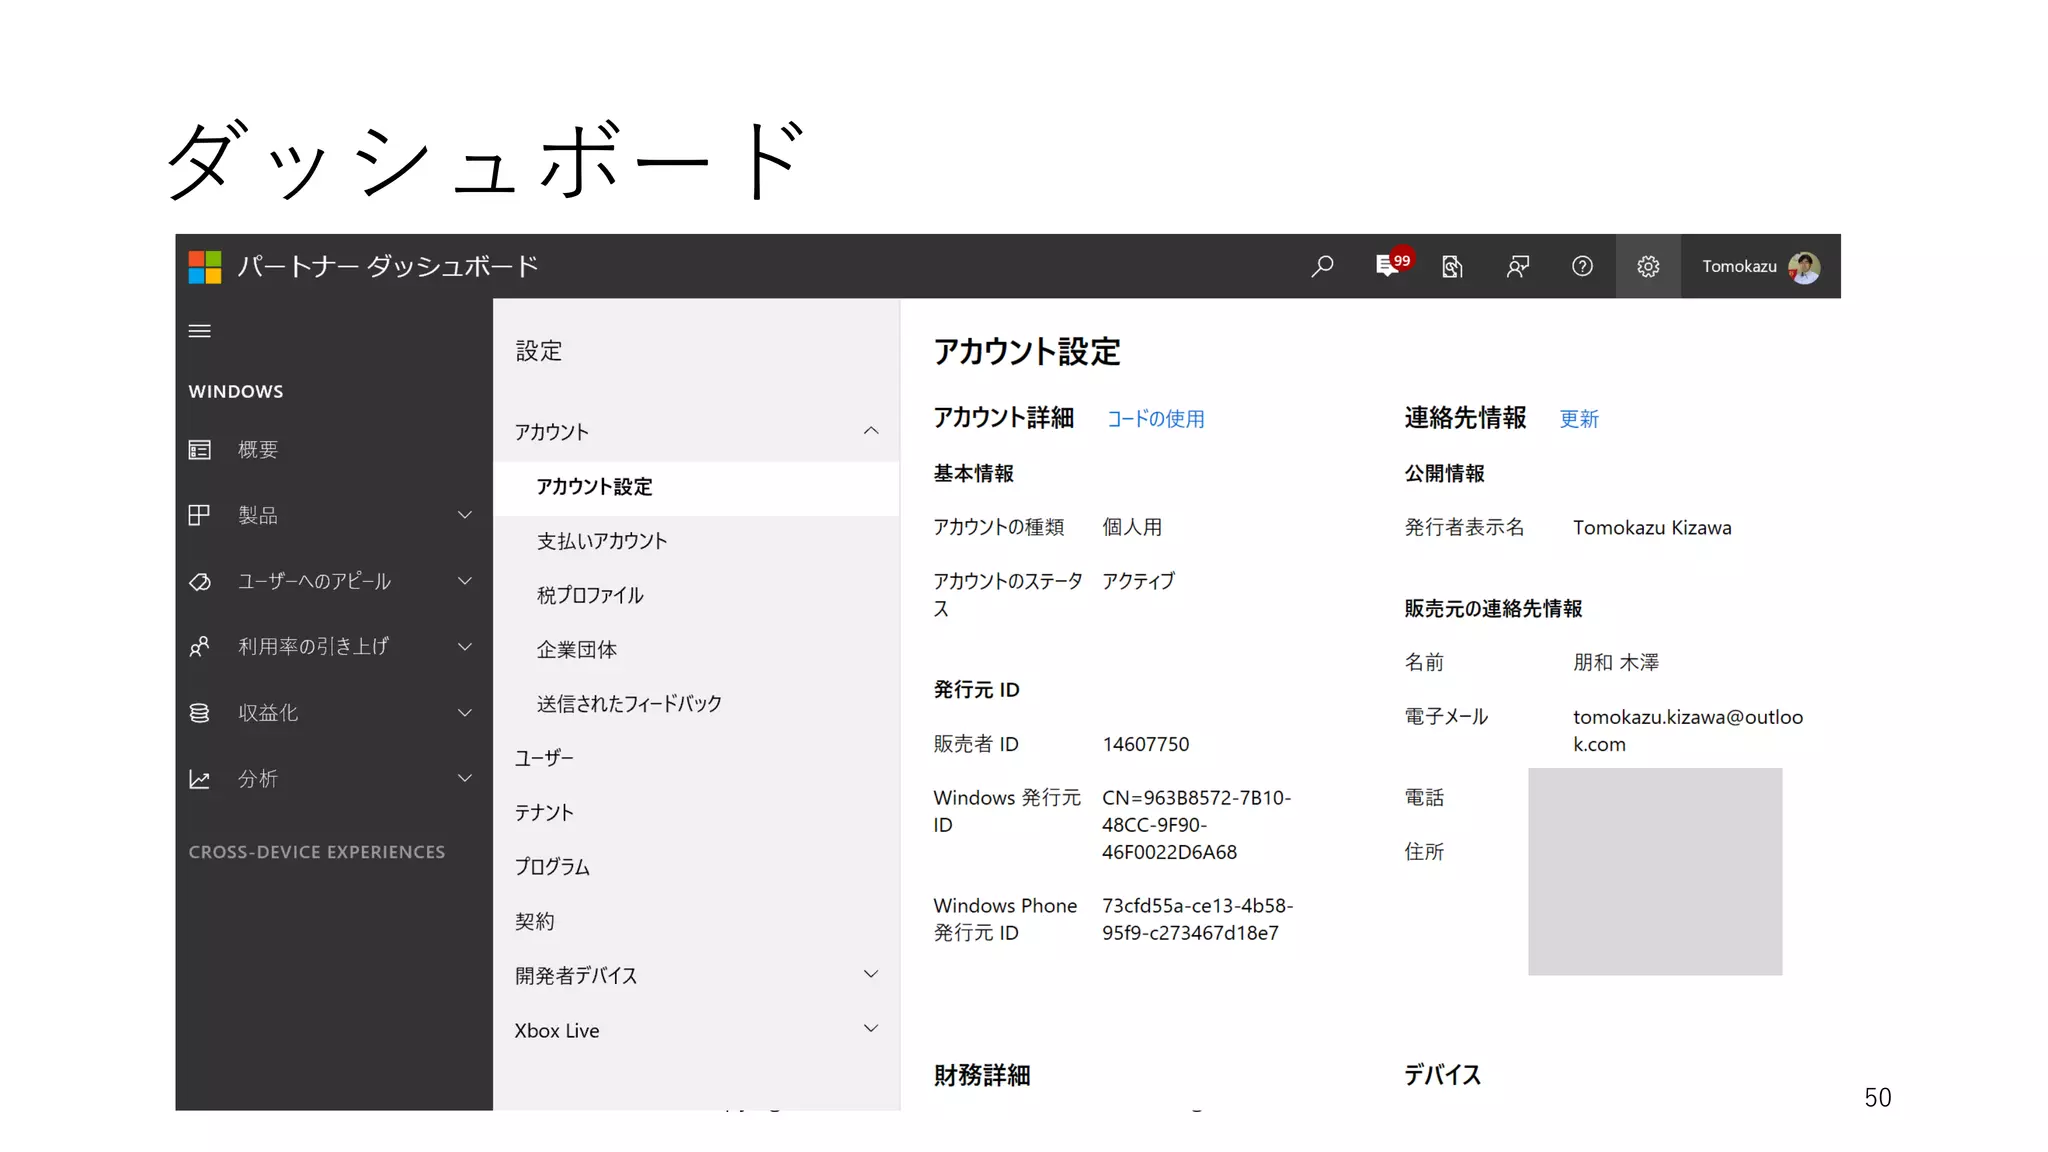
Task: Click the 更新 link beside 連絡先情報
Action: click(x=1579, y=419)
